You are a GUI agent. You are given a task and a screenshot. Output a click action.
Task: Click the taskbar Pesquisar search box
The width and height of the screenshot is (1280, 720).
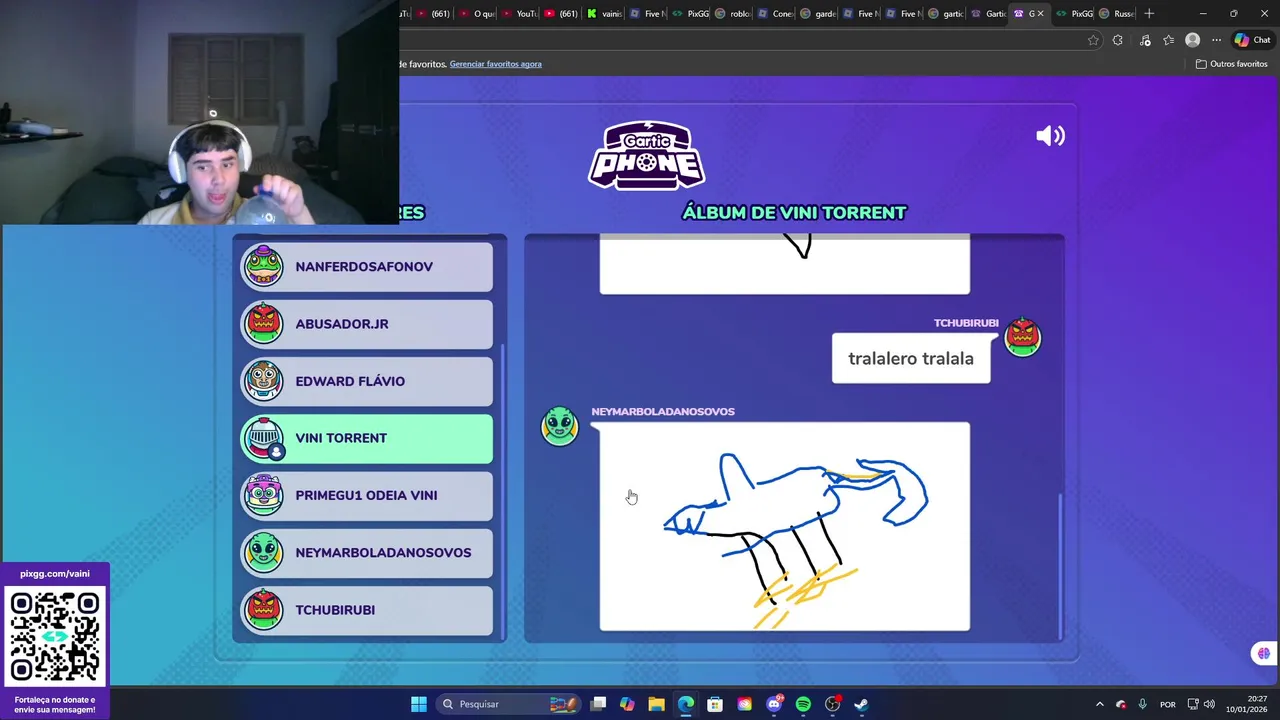[509, 704]
